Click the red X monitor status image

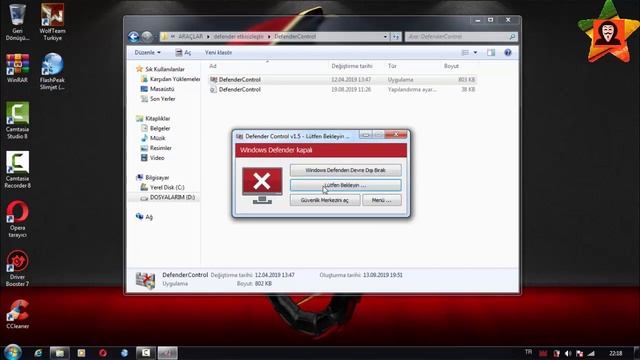coord(262,185)
